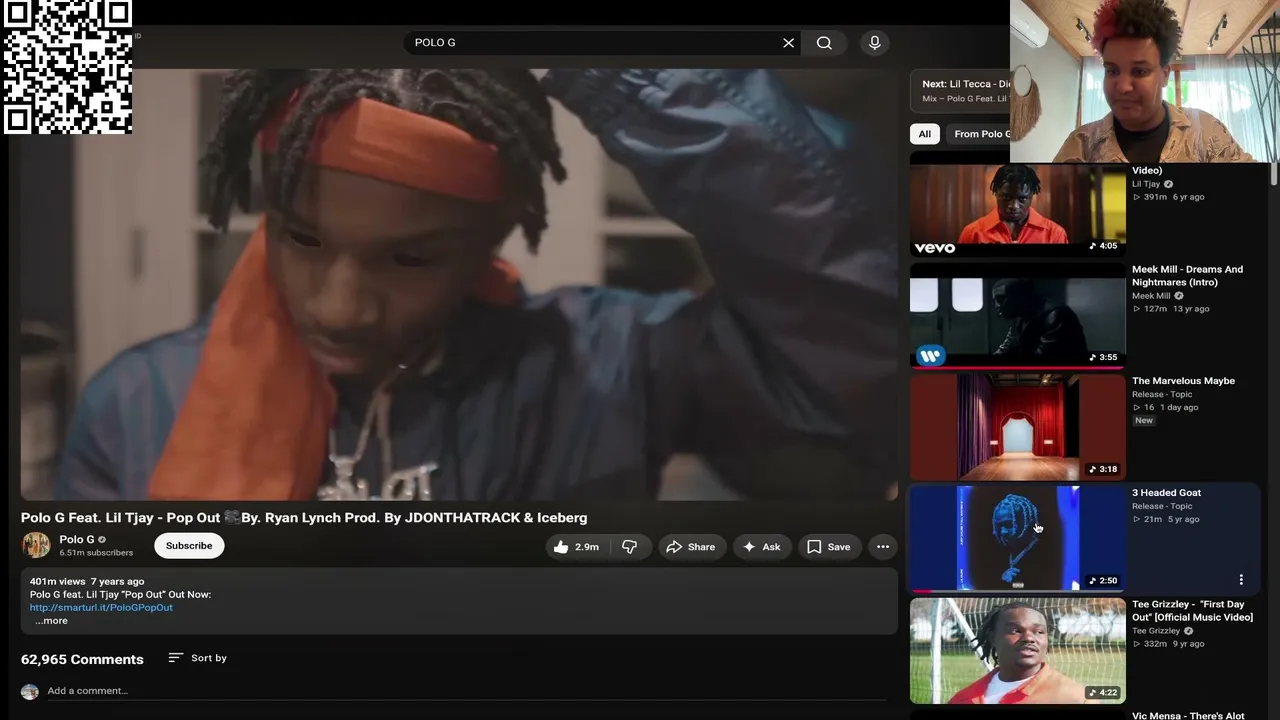This screenshot has height=720, width=1280.
Task: Open Polo G channel avatar
Action: point(36,545)
